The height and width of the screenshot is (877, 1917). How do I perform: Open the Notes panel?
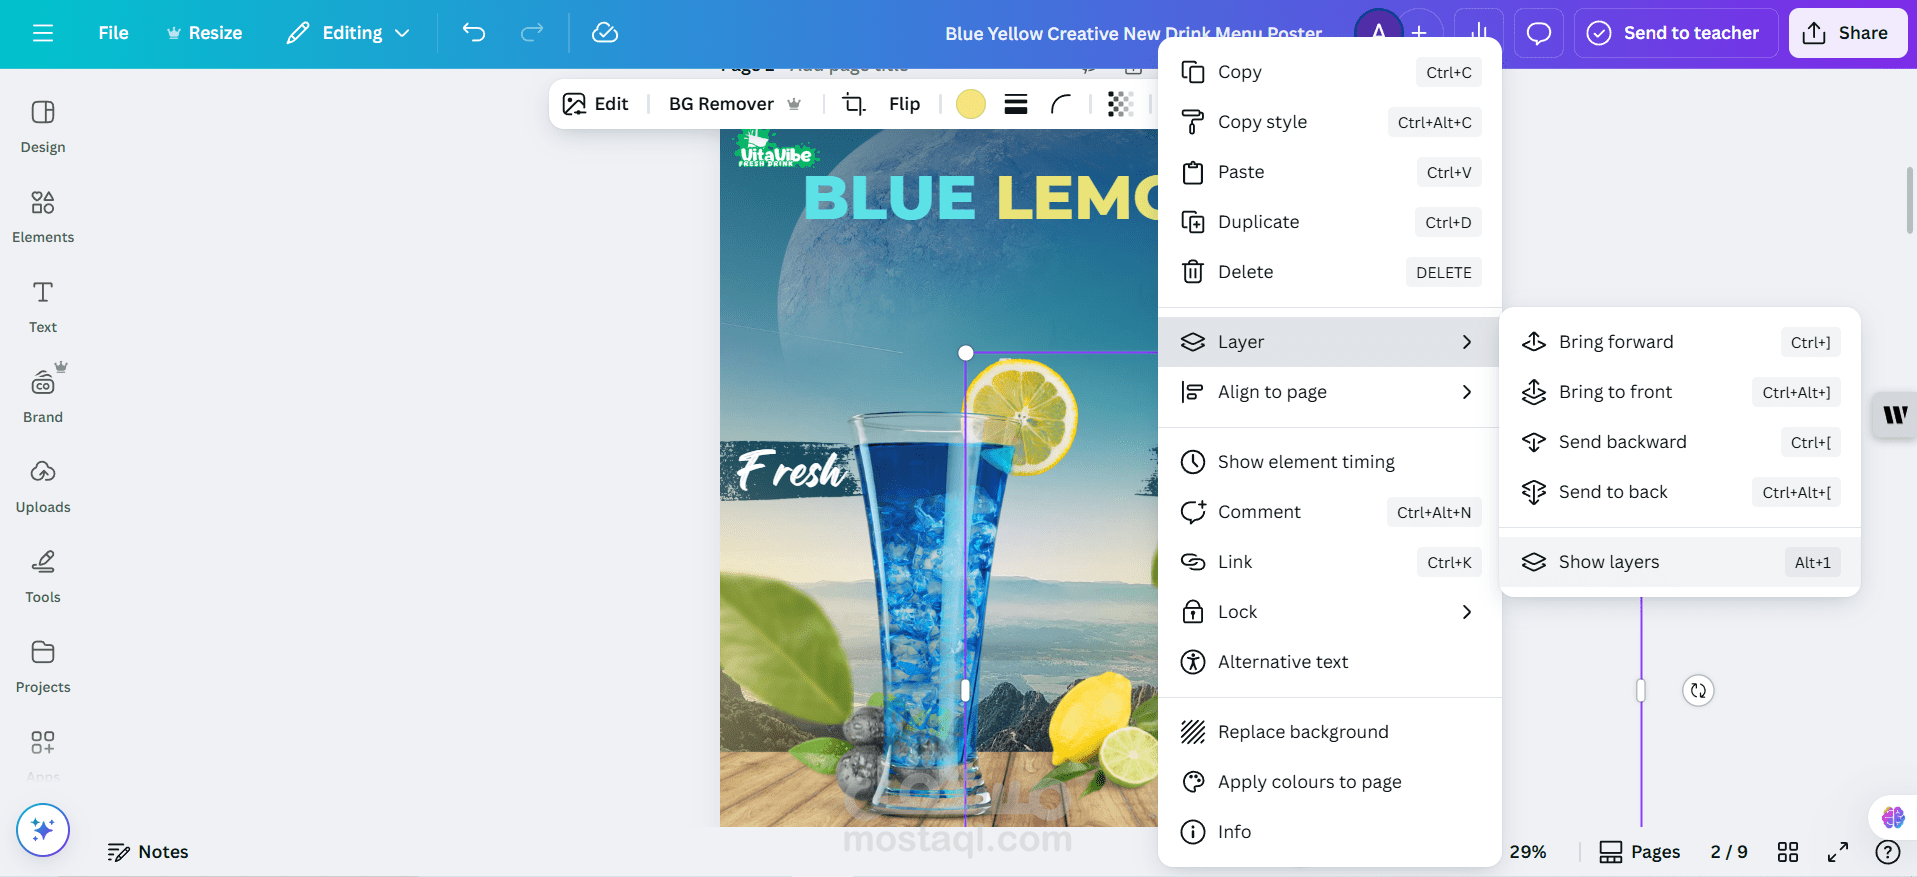(x=148, y=852)
